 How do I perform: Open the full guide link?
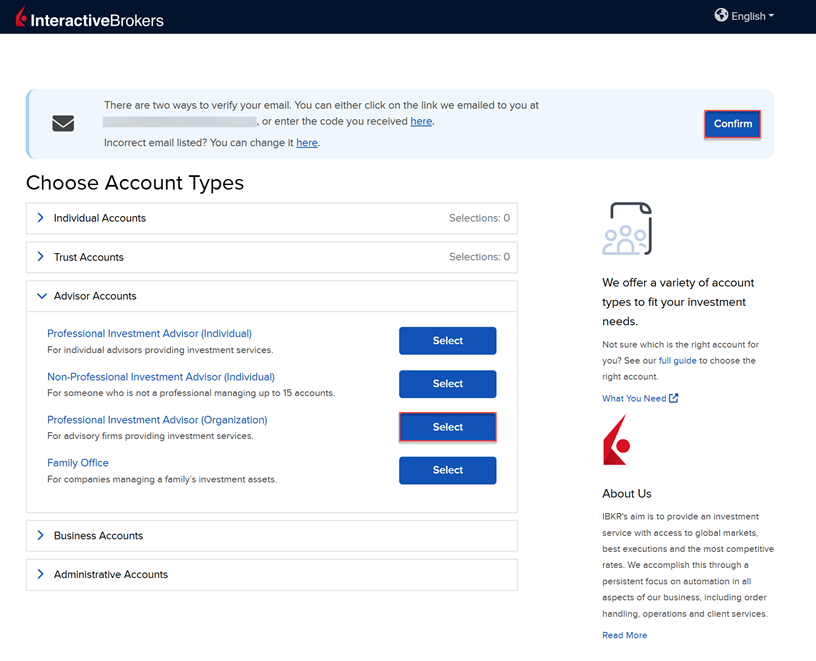click(676, 360)
